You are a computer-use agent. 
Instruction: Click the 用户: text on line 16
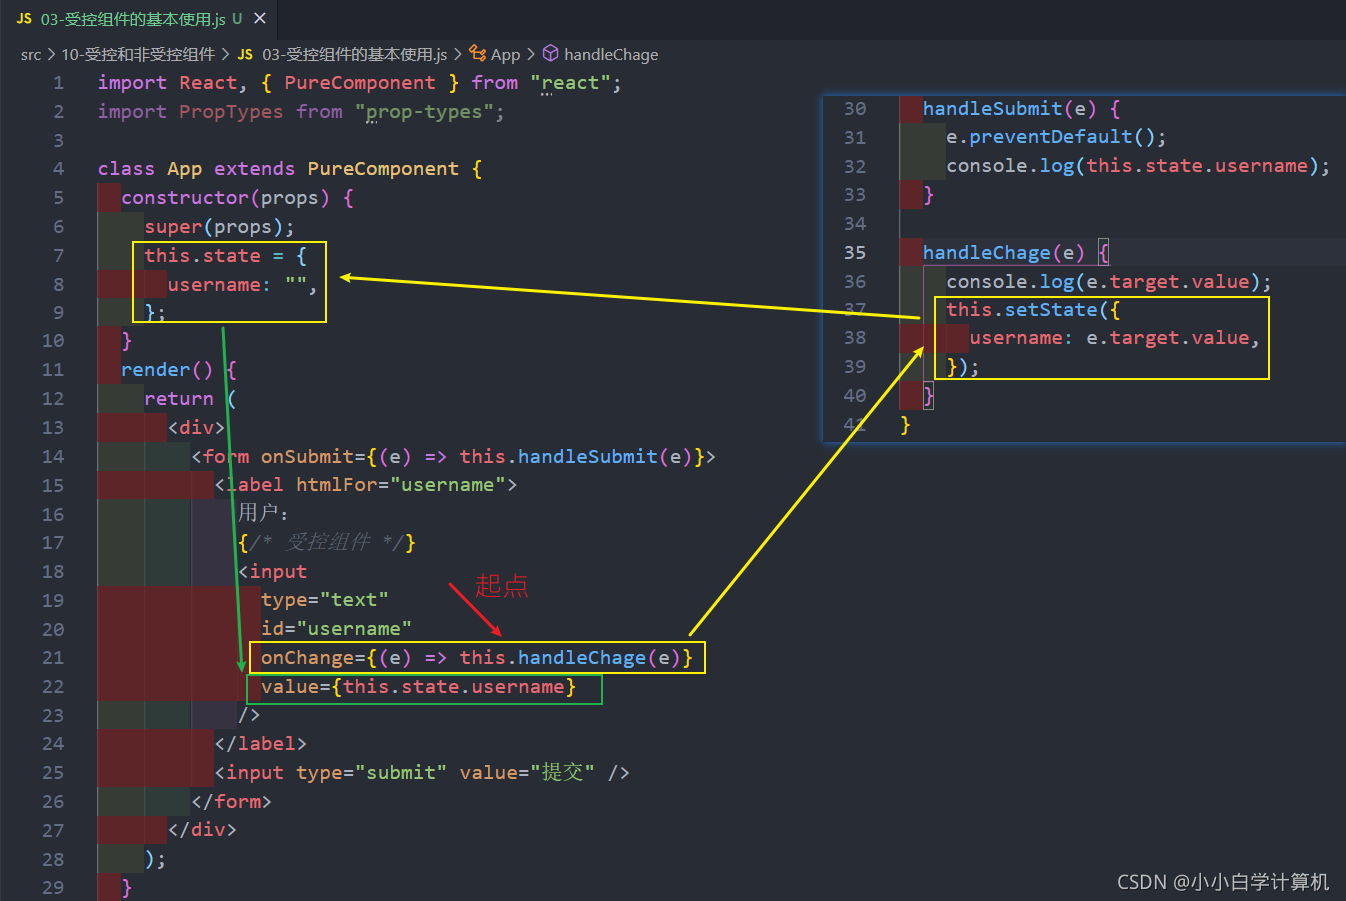point(263,513)
